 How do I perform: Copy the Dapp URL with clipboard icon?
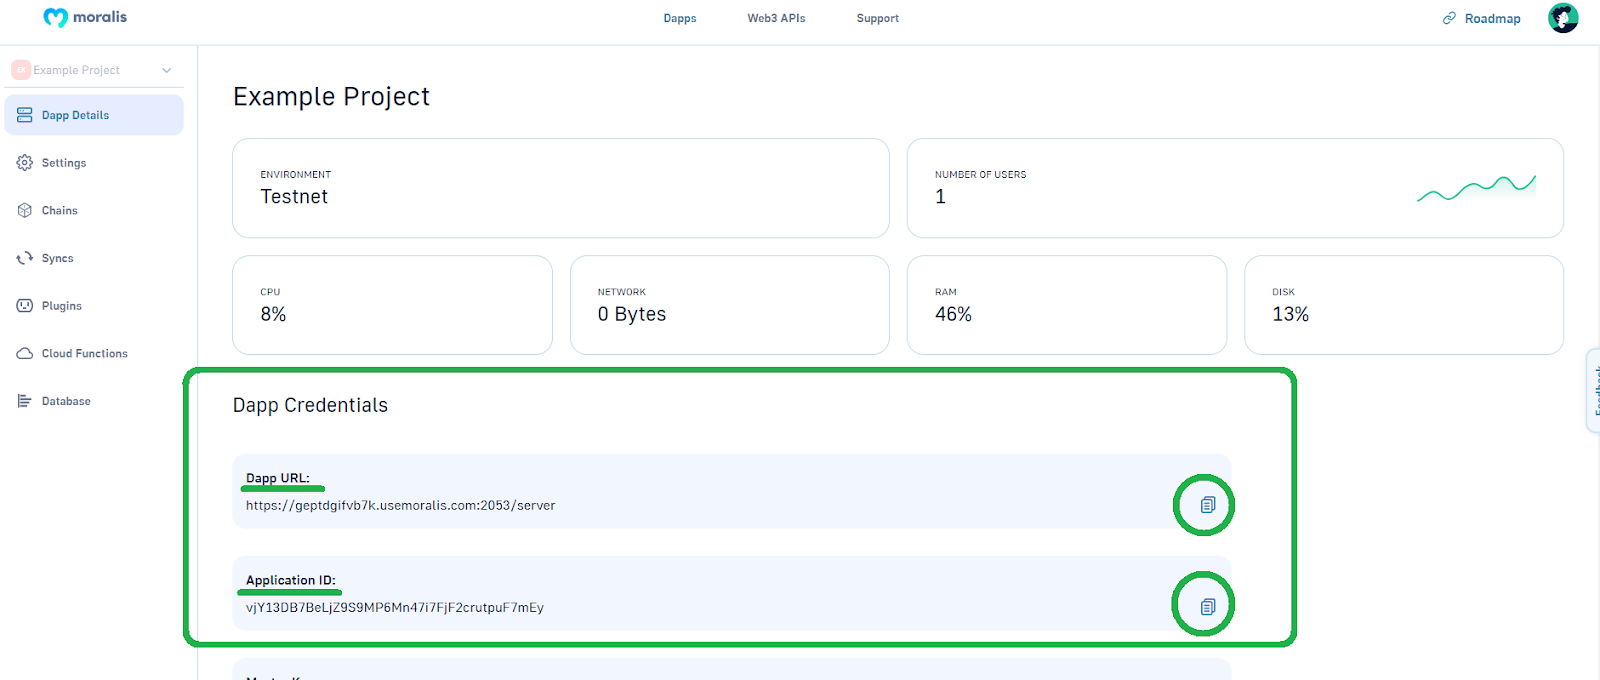point(1208,505)
